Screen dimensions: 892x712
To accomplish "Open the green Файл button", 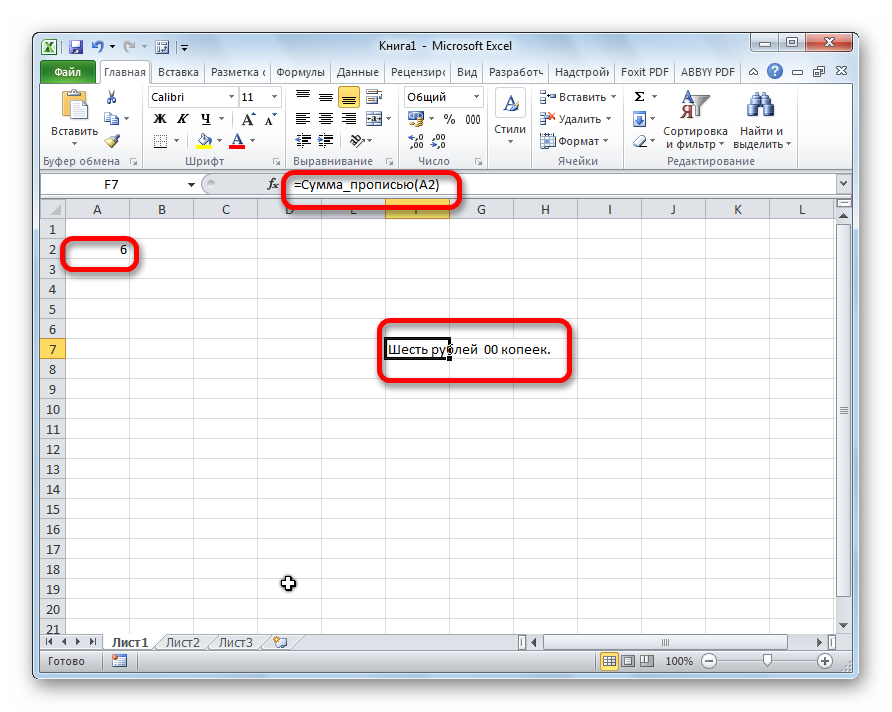I will coord(68,72).
